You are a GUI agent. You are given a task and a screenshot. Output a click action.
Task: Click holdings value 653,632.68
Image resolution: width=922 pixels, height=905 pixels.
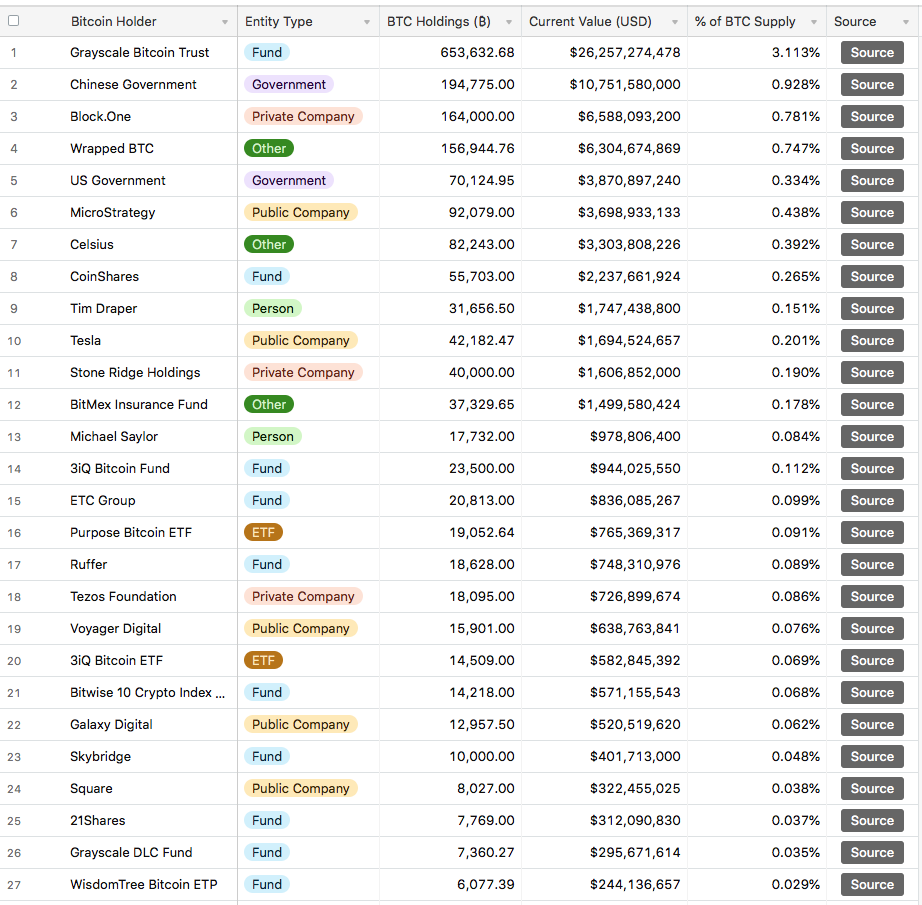477,52
